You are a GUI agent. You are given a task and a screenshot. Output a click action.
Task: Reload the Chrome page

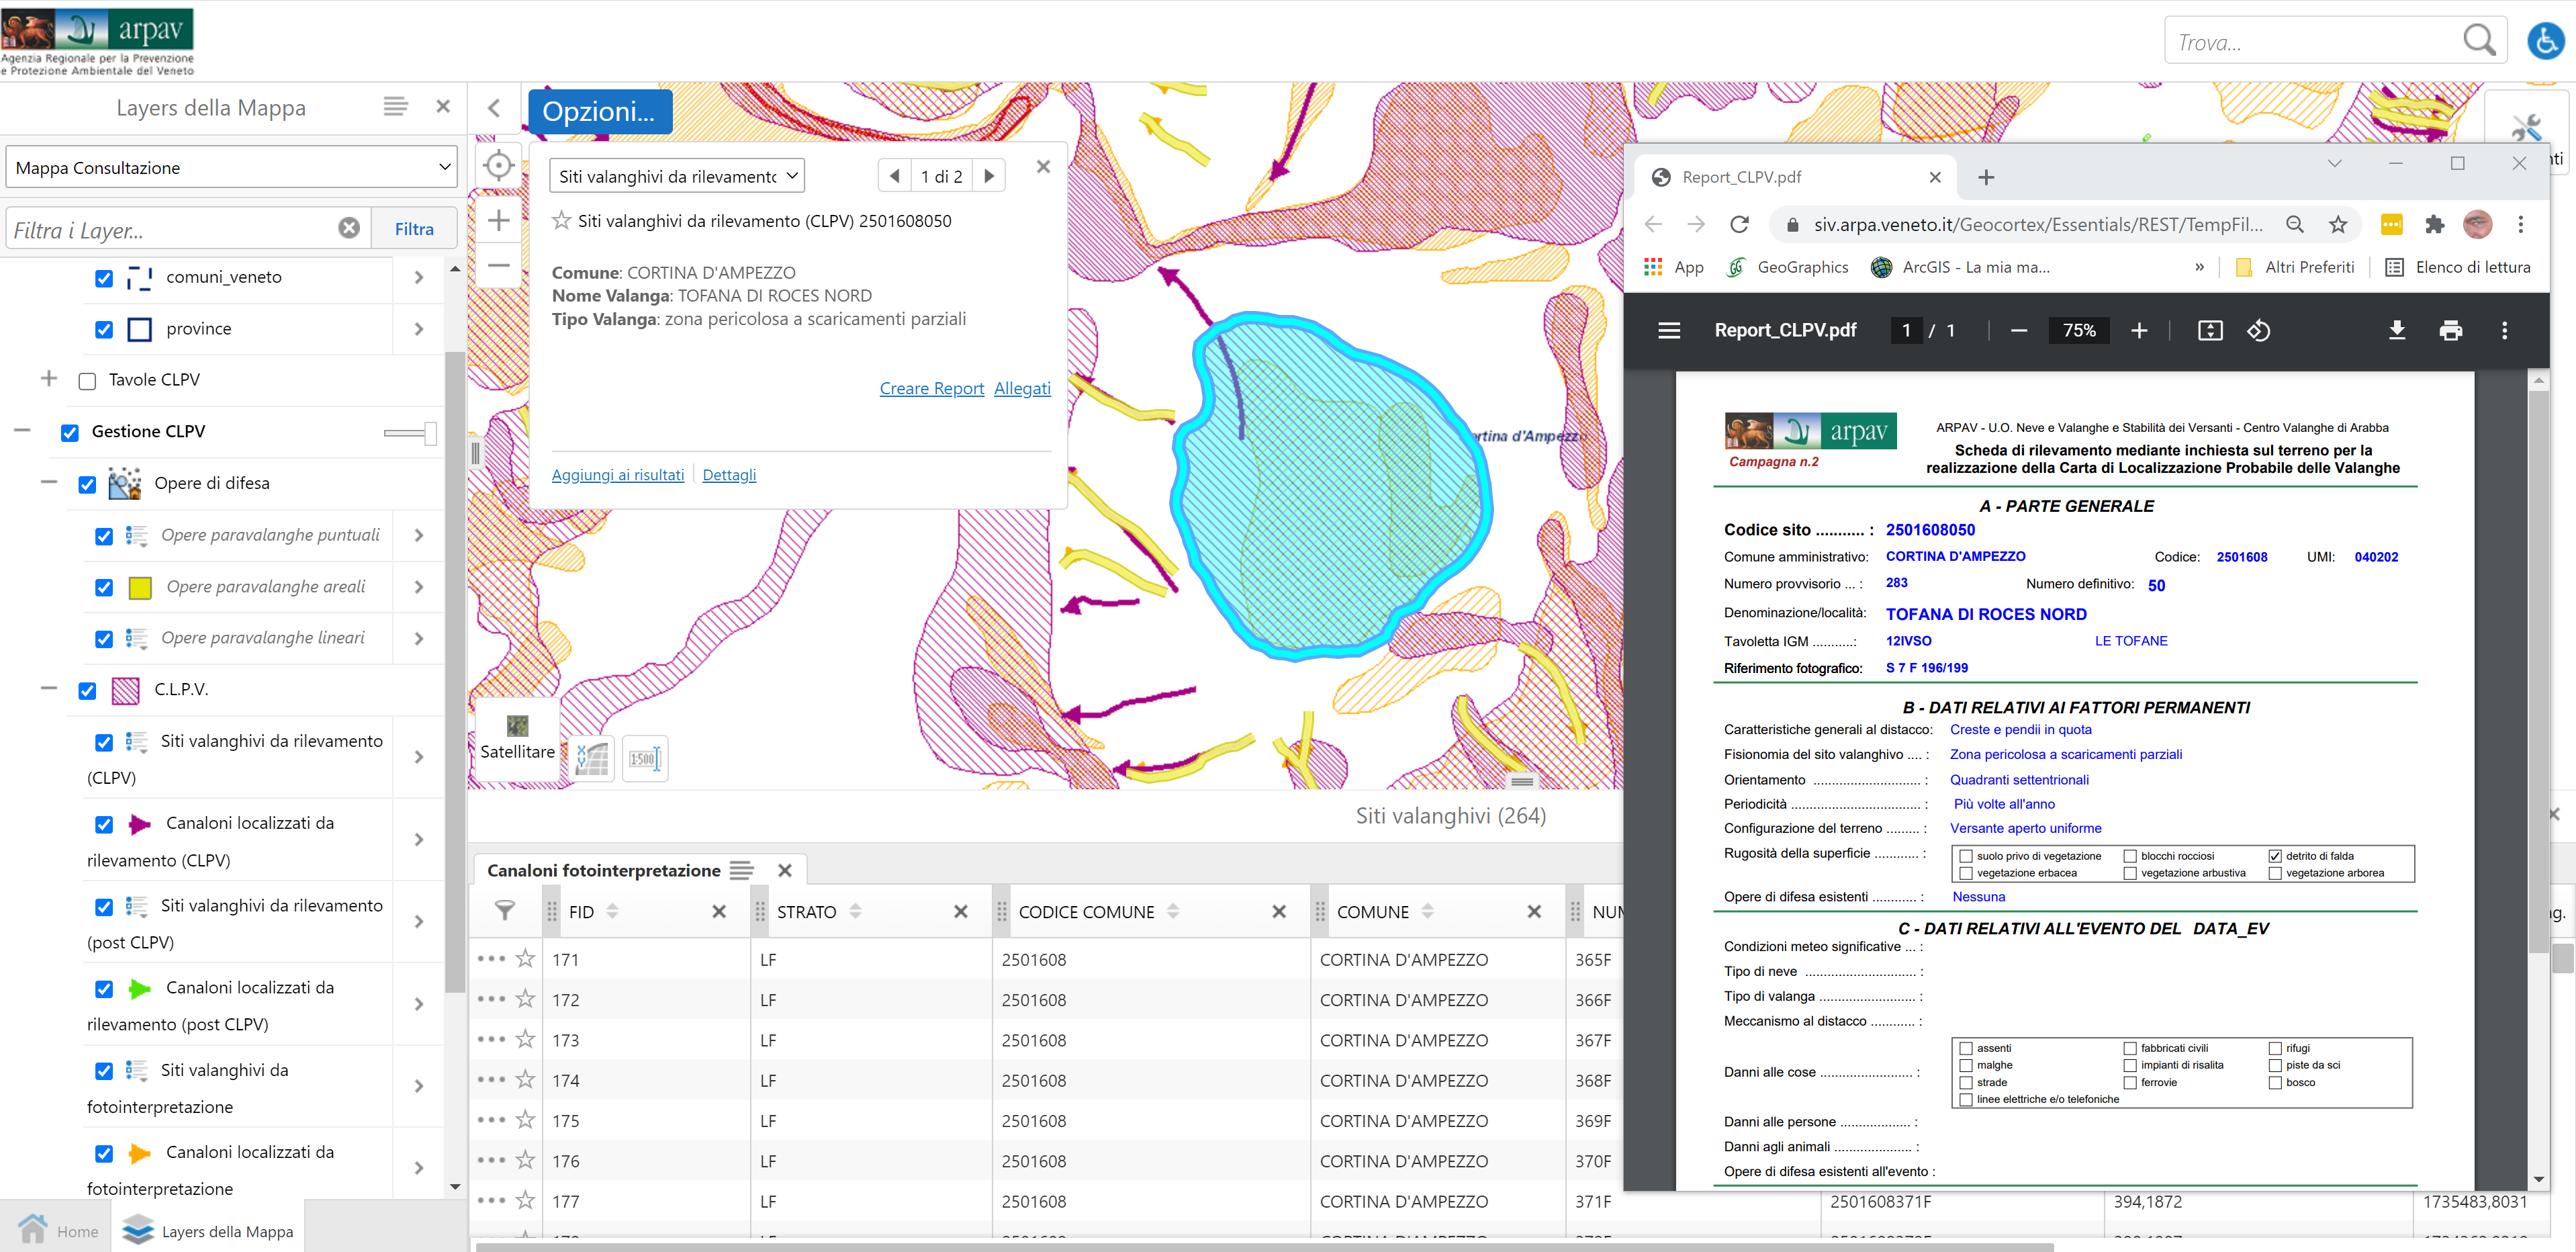tap(1740, 224)
